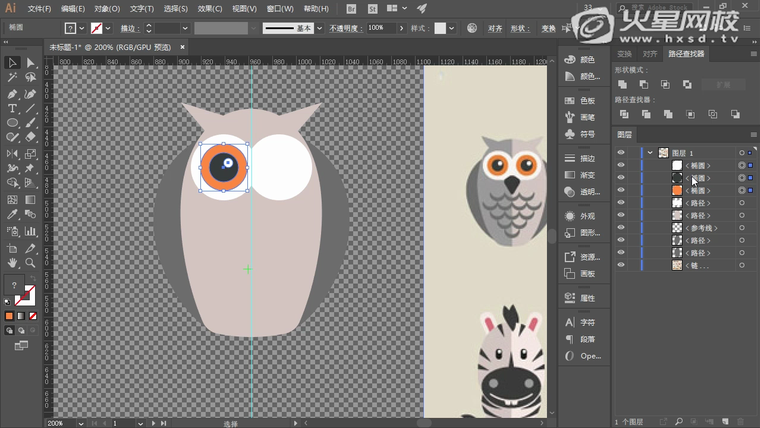Toggle visibility of the 参考线 layer item

[621, 228]
